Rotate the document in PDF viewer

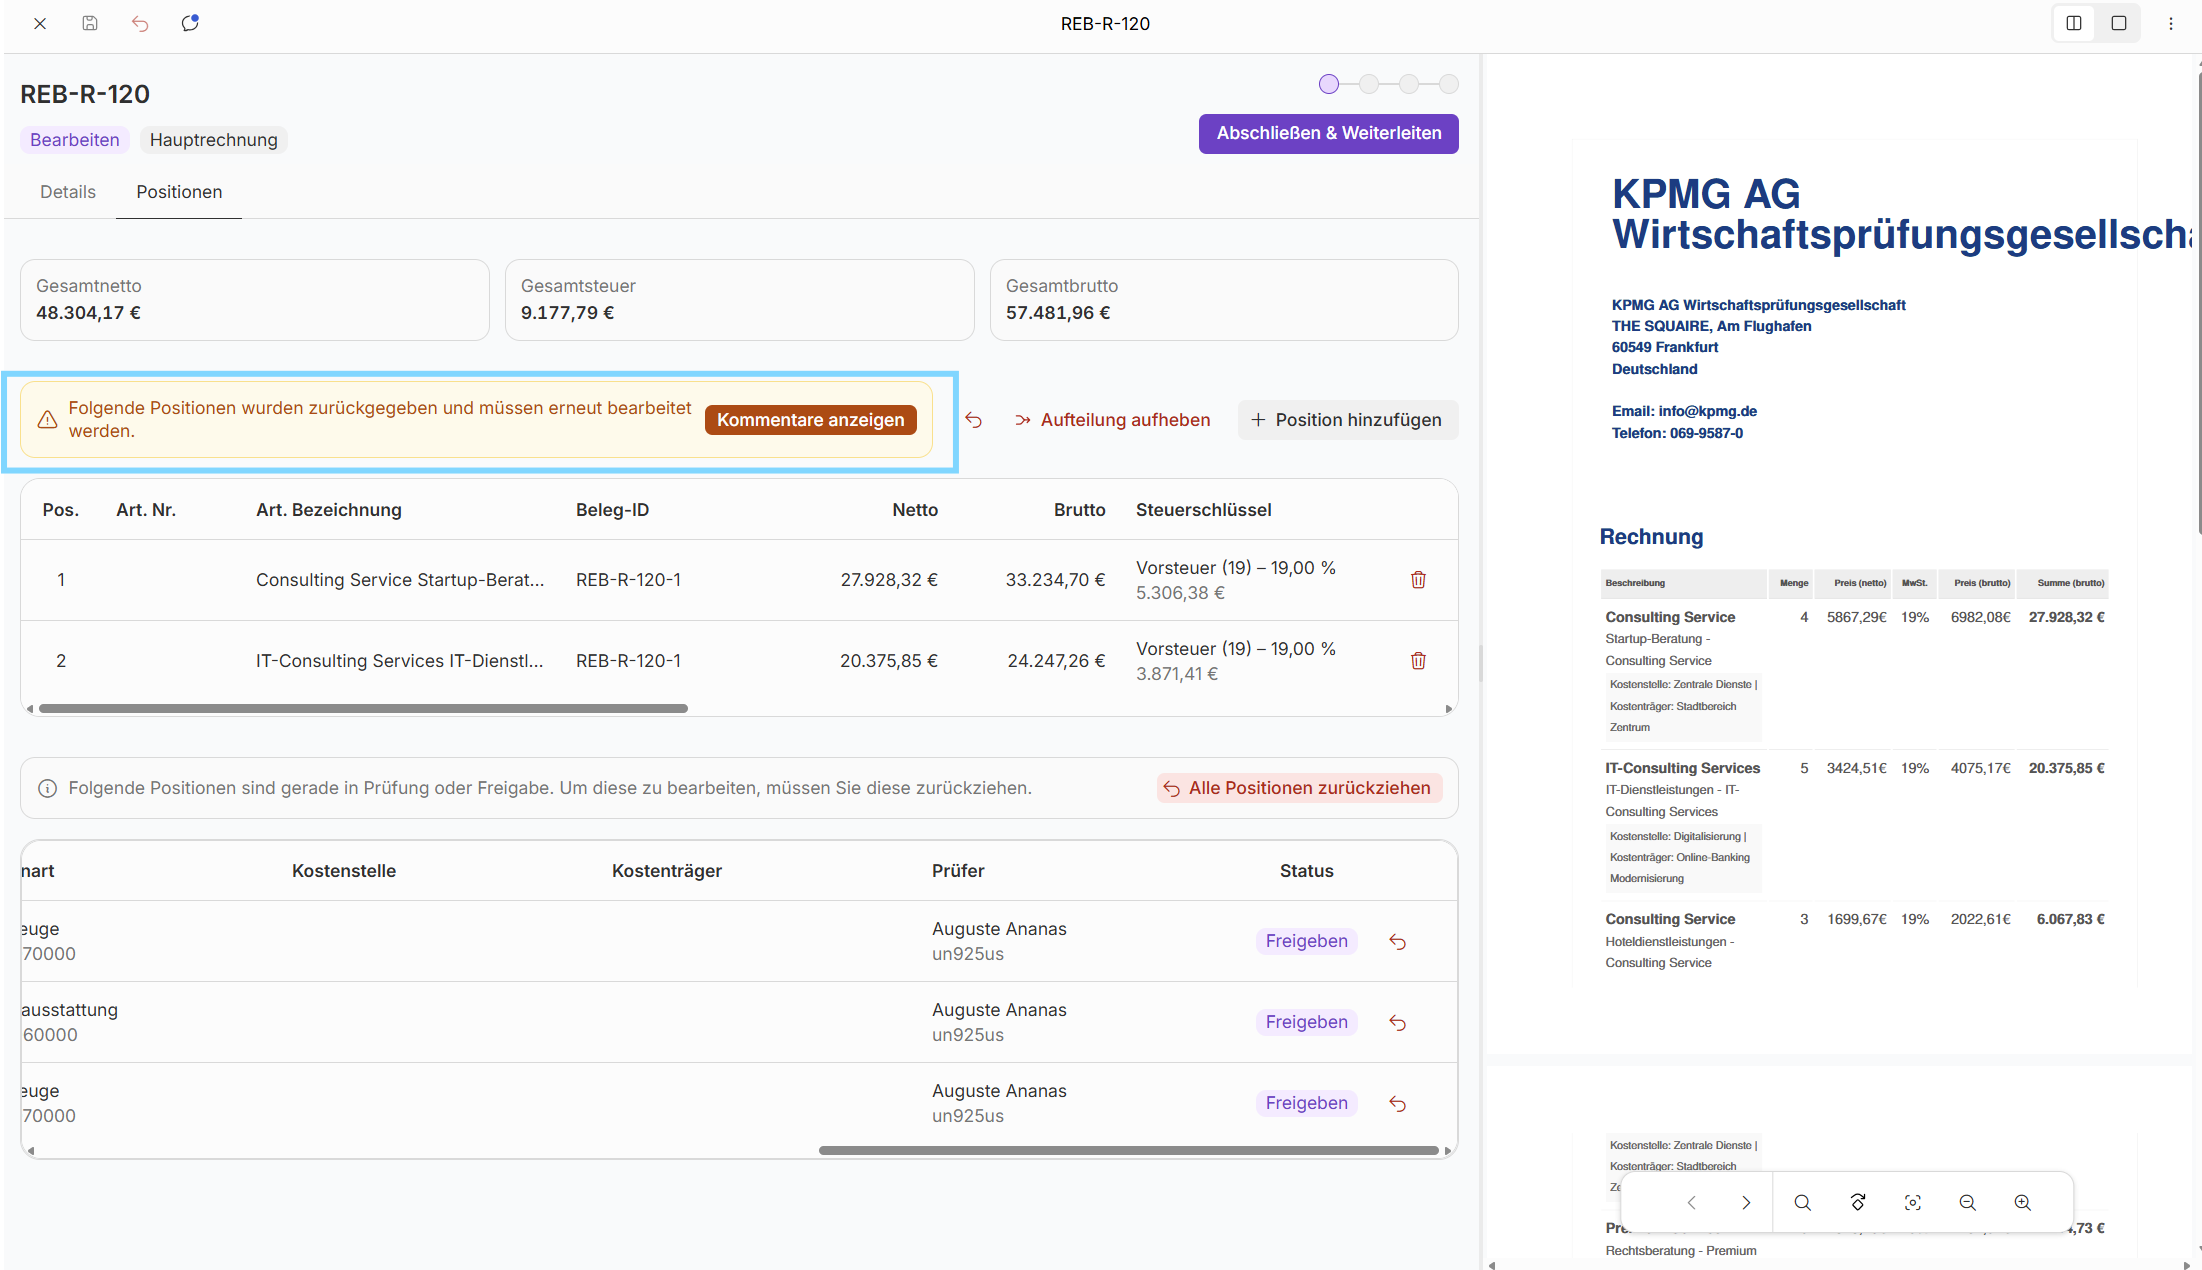click(x=1858, y=1202)
